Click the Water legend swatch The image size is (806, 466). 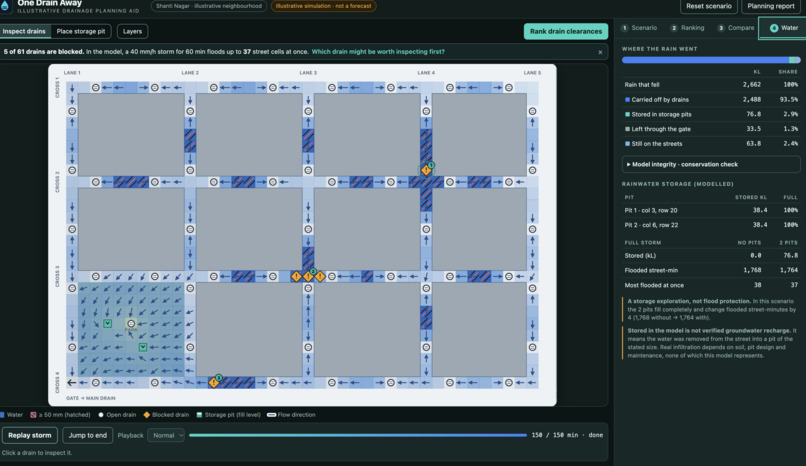coord(3,415)
